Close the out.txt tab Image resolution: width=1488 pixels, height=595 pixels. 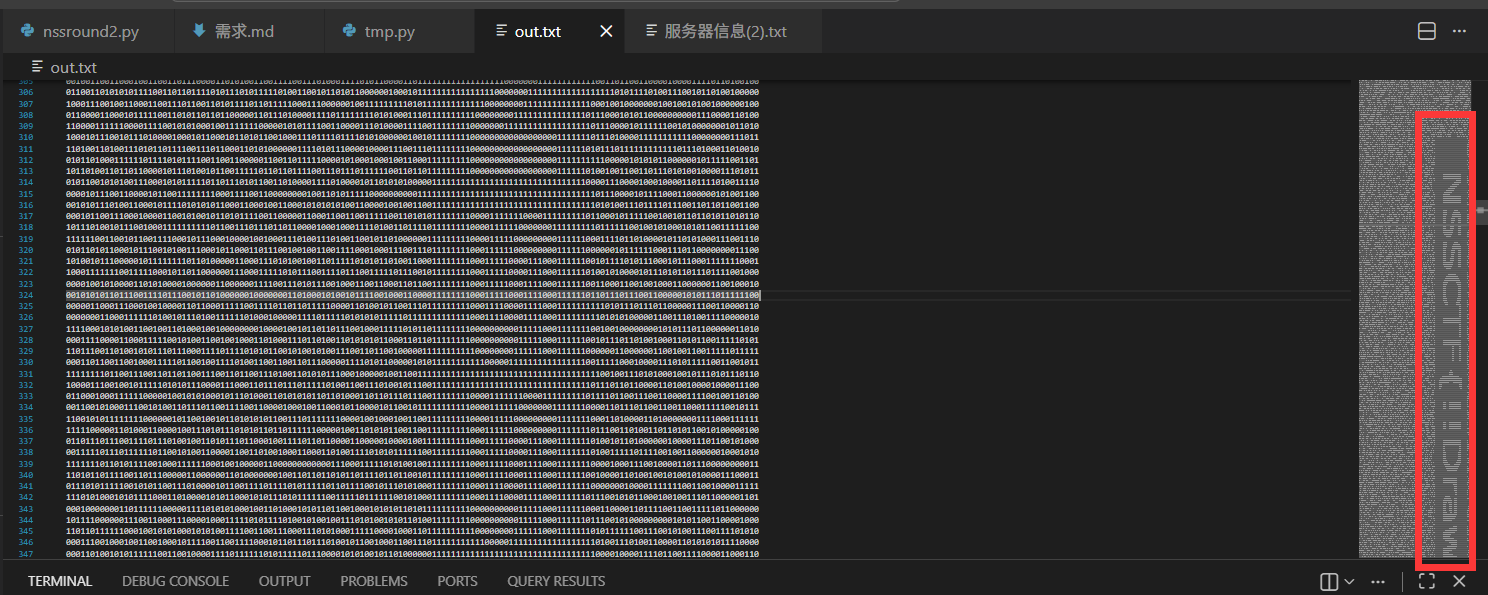[605, 31]
